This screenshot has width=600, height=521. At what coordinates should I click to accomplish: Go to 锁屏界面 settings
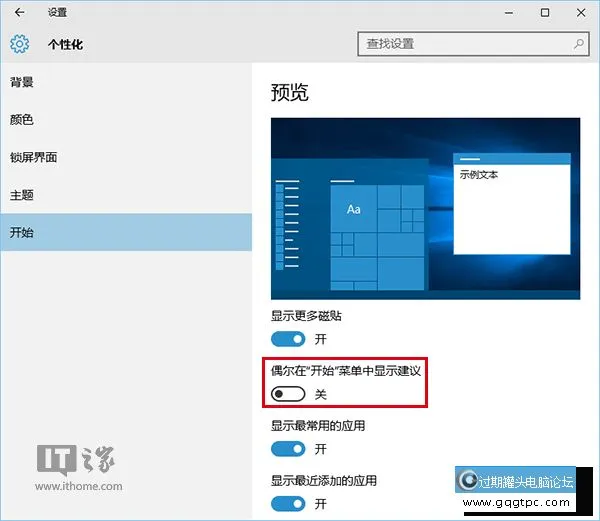tap(34, 157)
